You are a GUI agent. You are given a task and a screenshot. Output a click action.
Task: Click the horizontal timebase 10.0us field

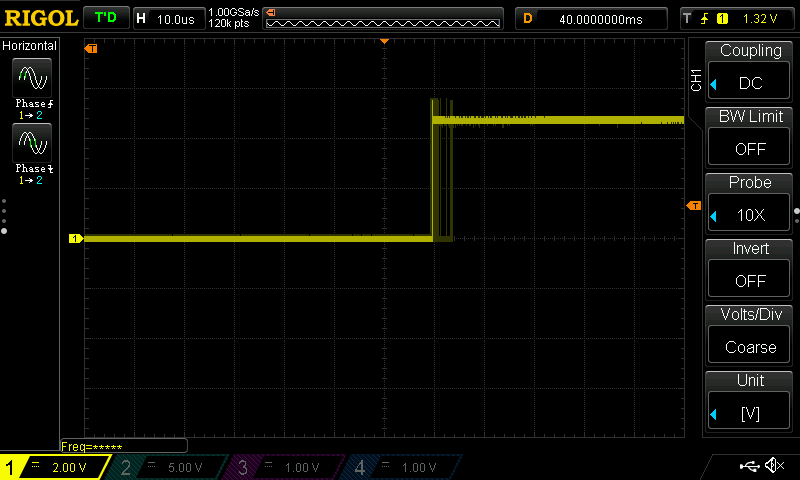coord(168,18)
